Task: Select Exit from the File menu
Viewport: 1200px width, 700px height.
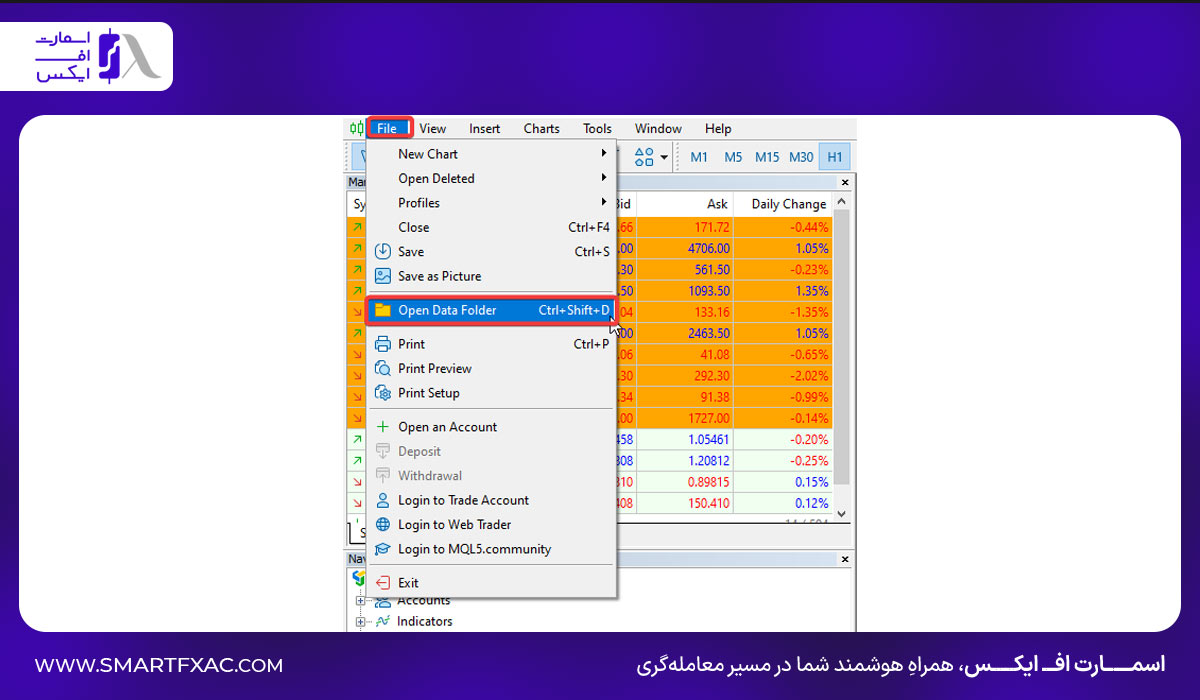Action: pyautogui.click(x=491, y=583)
